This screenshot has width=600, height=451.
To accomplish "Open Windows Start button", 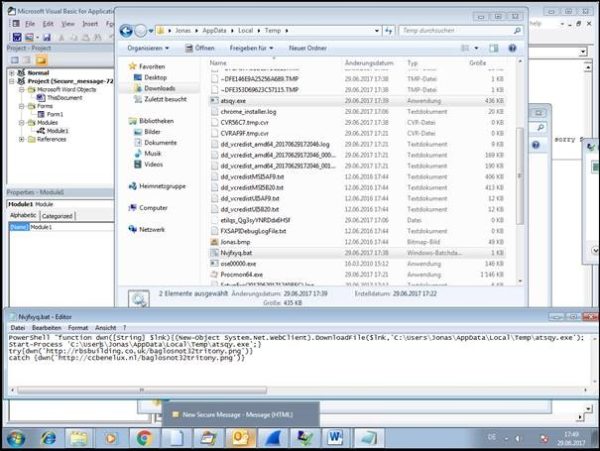I will tap(16, 438).
